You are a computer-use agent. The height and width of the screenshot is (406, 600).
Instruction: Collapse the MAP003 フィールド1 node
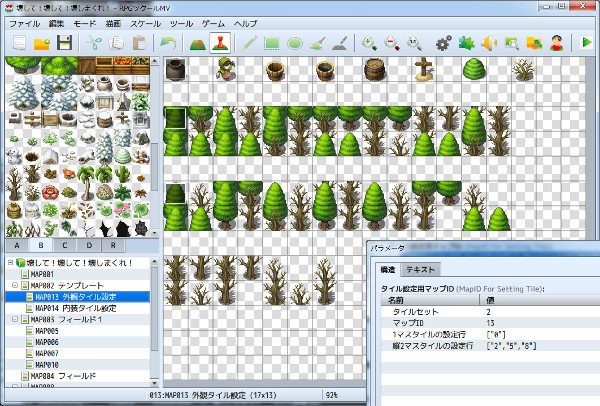coord(15,319)
